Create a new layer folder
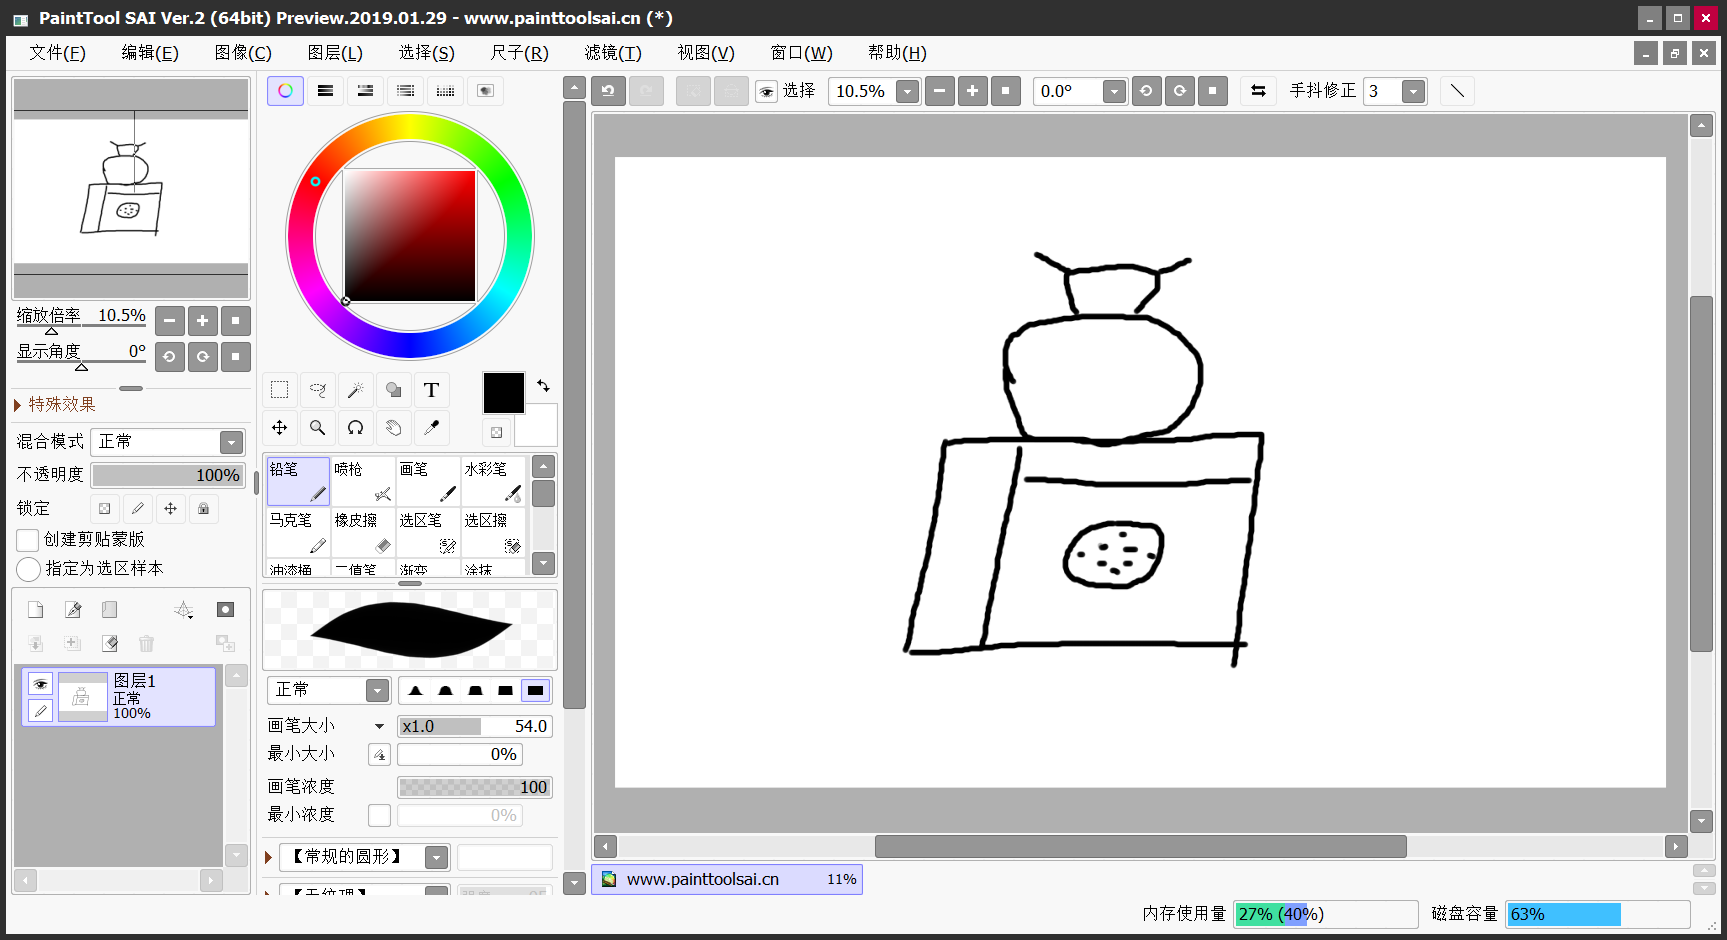This screenshot has width=1727, height=940. point(110,610)
